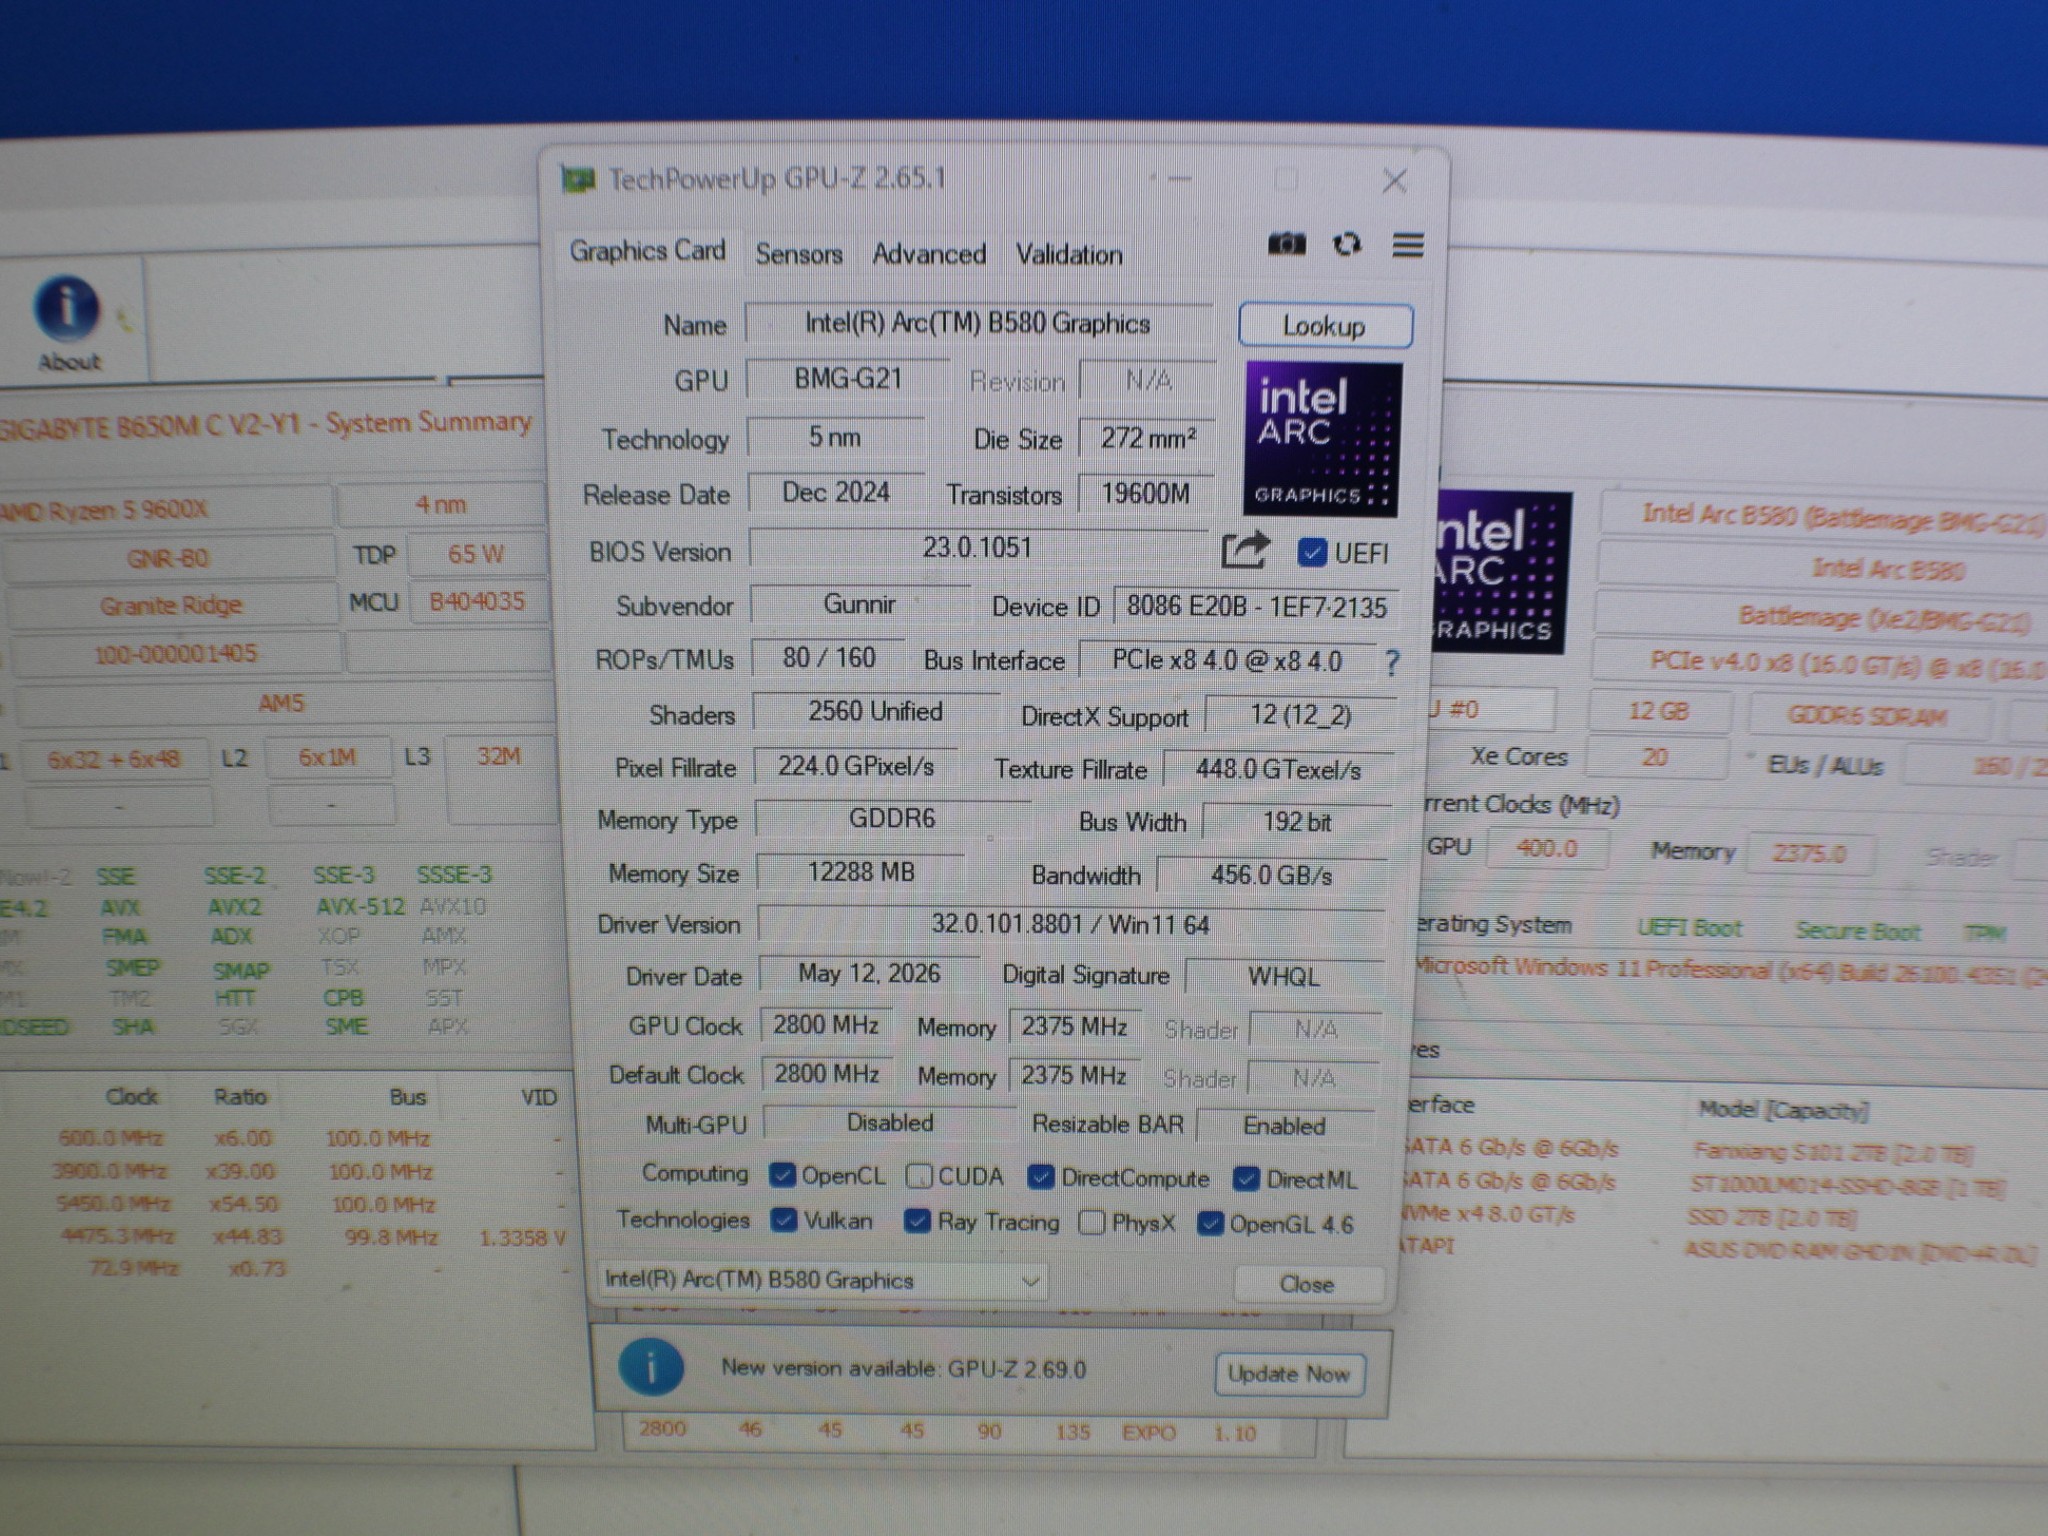Viewport: 2048px width, 1536px height.
Task: Open the GPU selection dropdown at bottom
Action: pyautogui.click(x=822, y=1280)
